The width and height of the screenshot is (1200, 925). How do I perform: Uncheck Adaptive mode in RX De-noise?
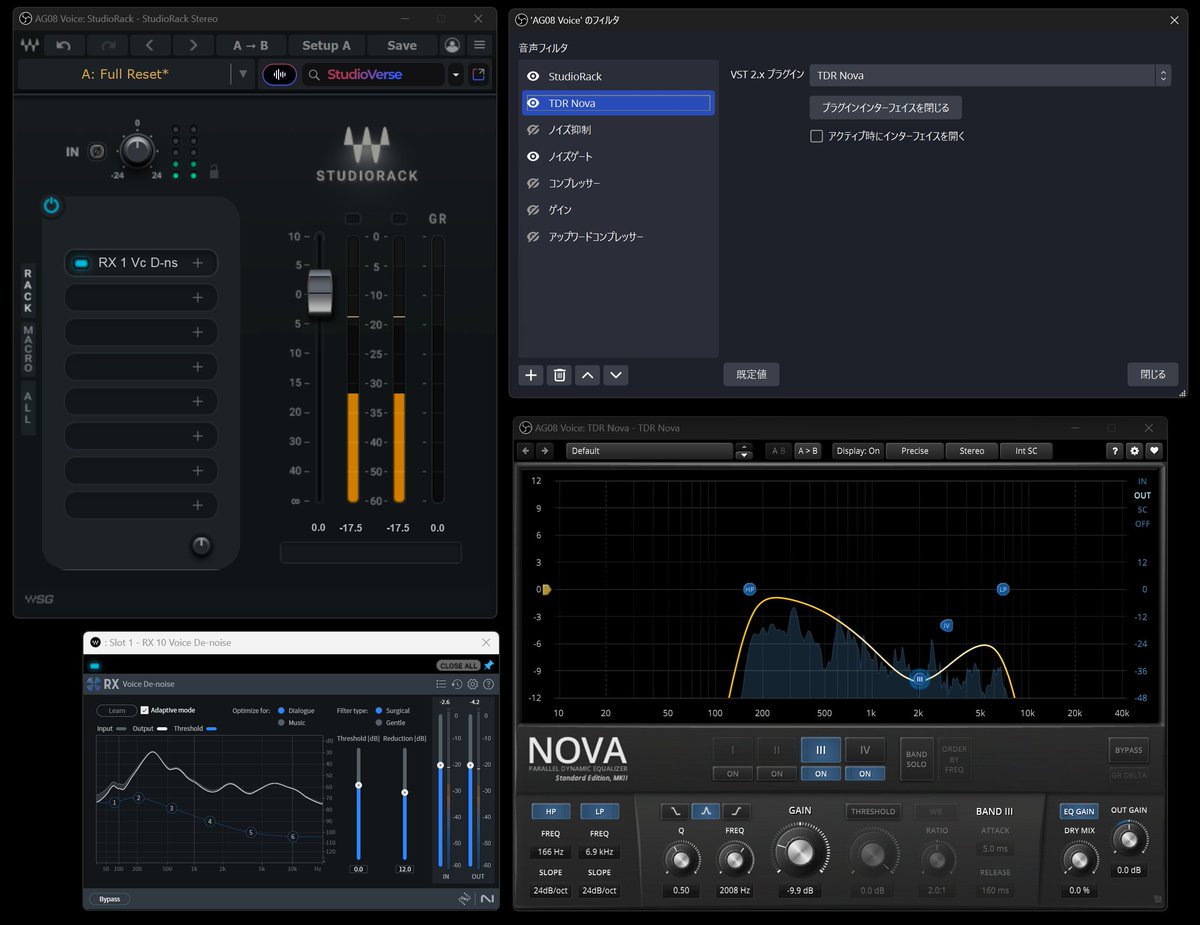[x=144, y=710]
